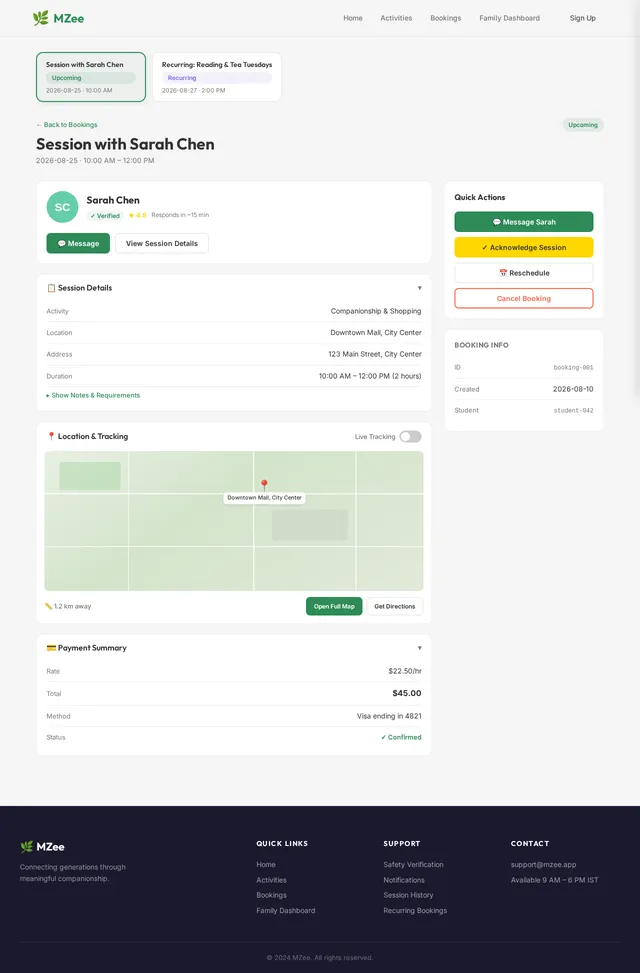Screen dimensions: 640x973
Task: Click the MZee leaf logo in the footer
Action: pos(27,846)
